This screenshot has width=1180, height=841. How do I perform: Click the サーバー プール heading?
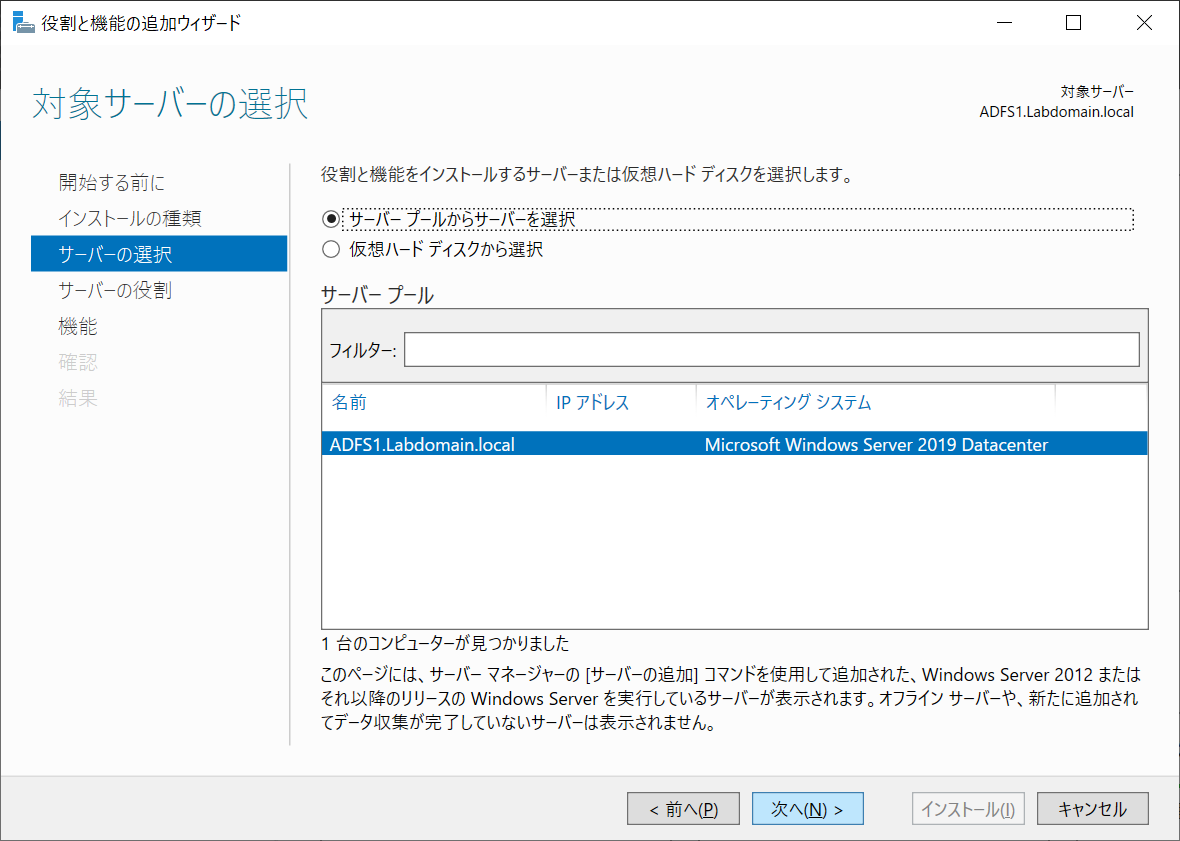pyautogui.click(x=377, y=295)
